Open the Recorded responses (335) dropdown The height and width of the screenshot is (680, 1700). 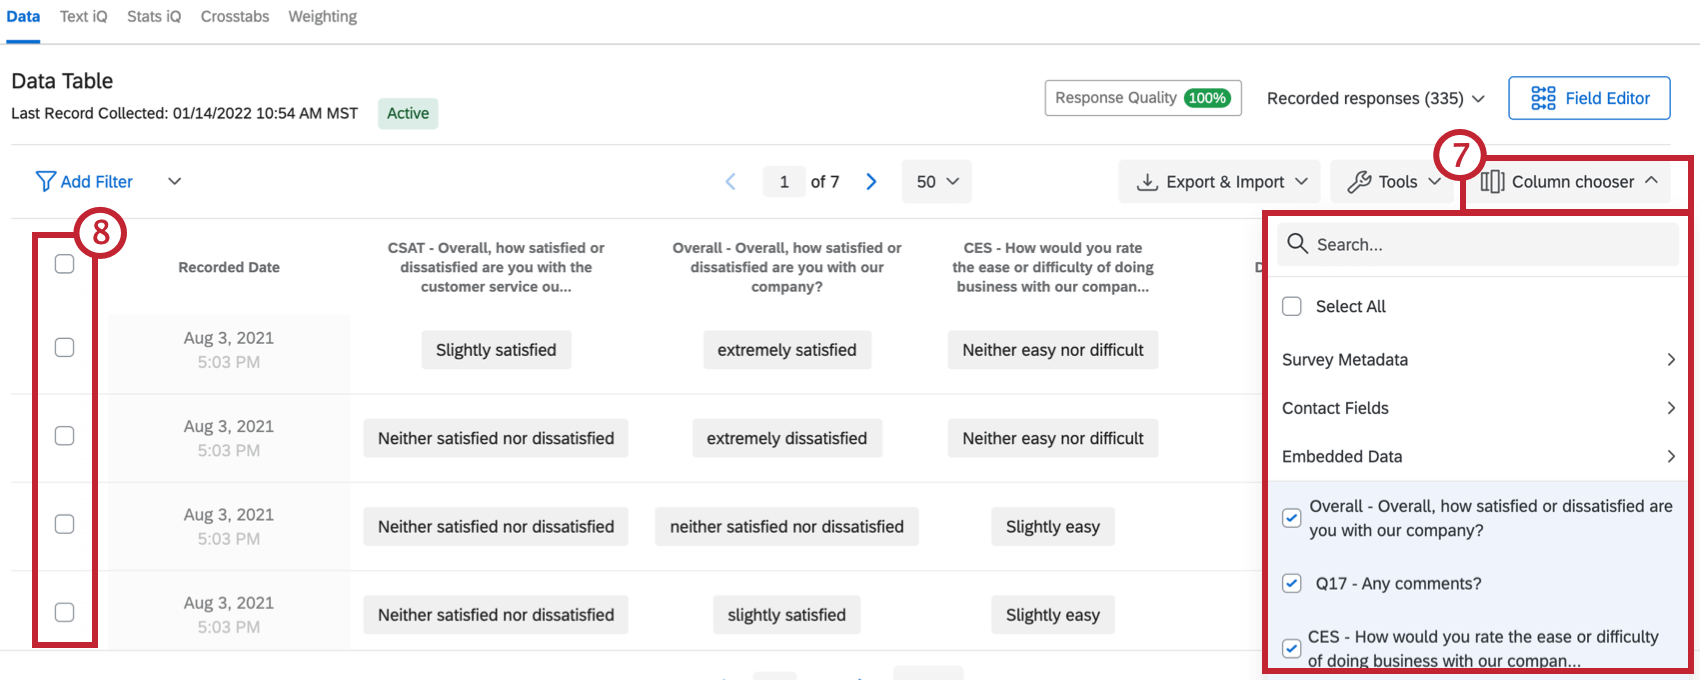pos(1375,98)
